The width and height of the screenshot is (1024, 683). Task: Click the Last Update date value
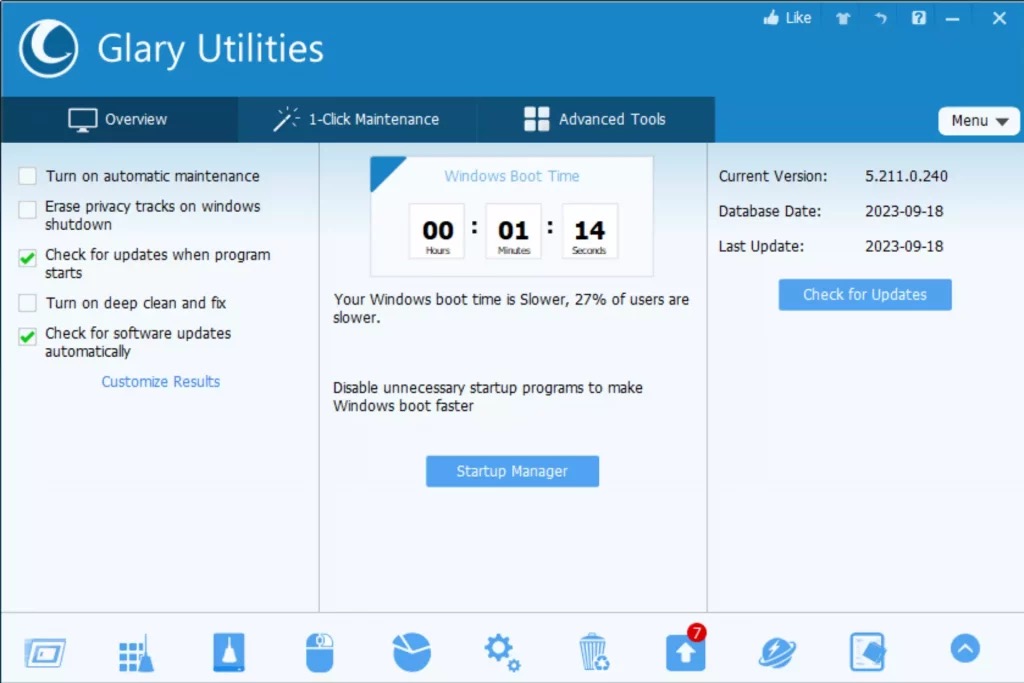coord(904,247)
